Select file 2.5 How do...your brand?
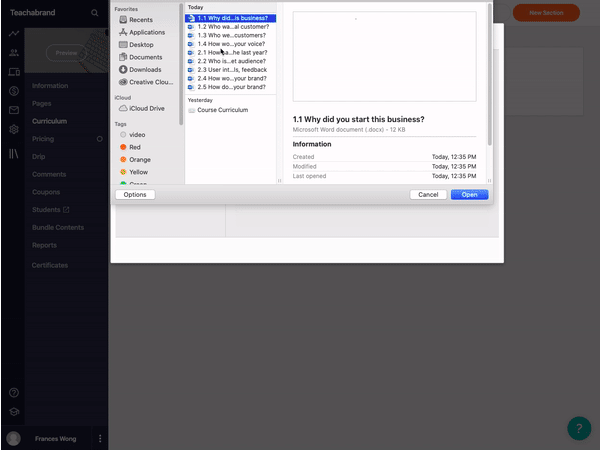This screenshot has width=600, height=450. 230,87
